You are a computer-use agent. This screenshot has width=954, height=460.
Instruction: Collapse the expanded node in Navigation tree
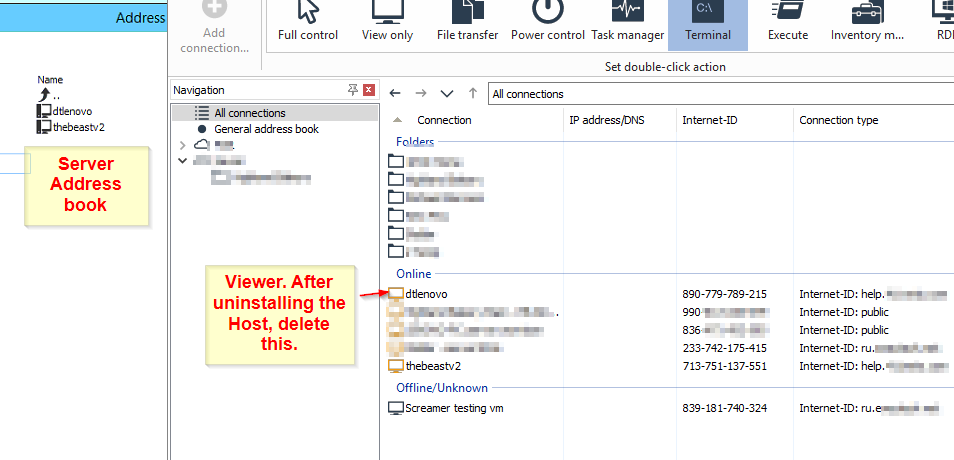[182, 160]
